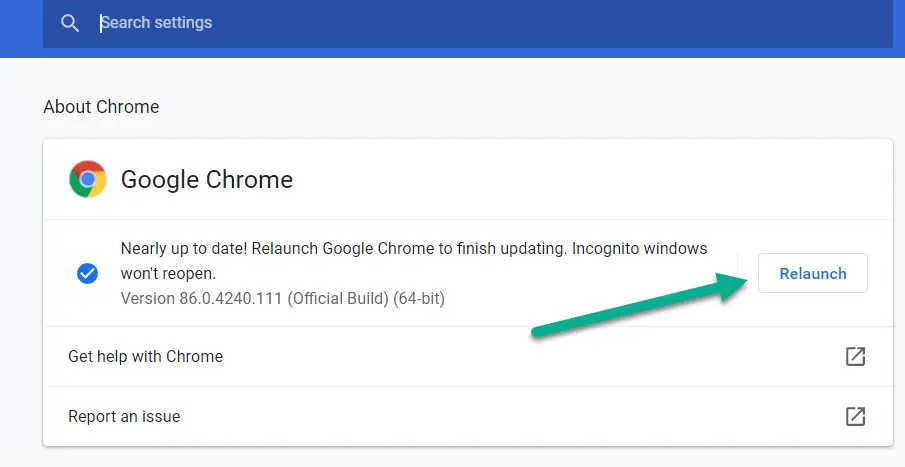The width and height of the screenshot is (905, 467).
Task: Click the blue update checkmark icon
Action: click(x=87, y=273)
